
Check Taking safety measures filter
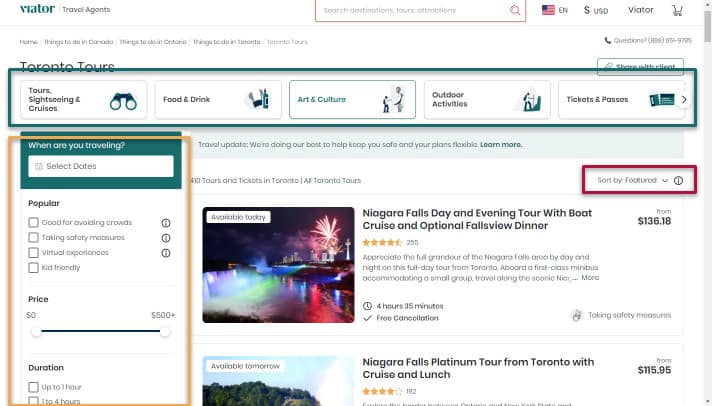point(33,238)
